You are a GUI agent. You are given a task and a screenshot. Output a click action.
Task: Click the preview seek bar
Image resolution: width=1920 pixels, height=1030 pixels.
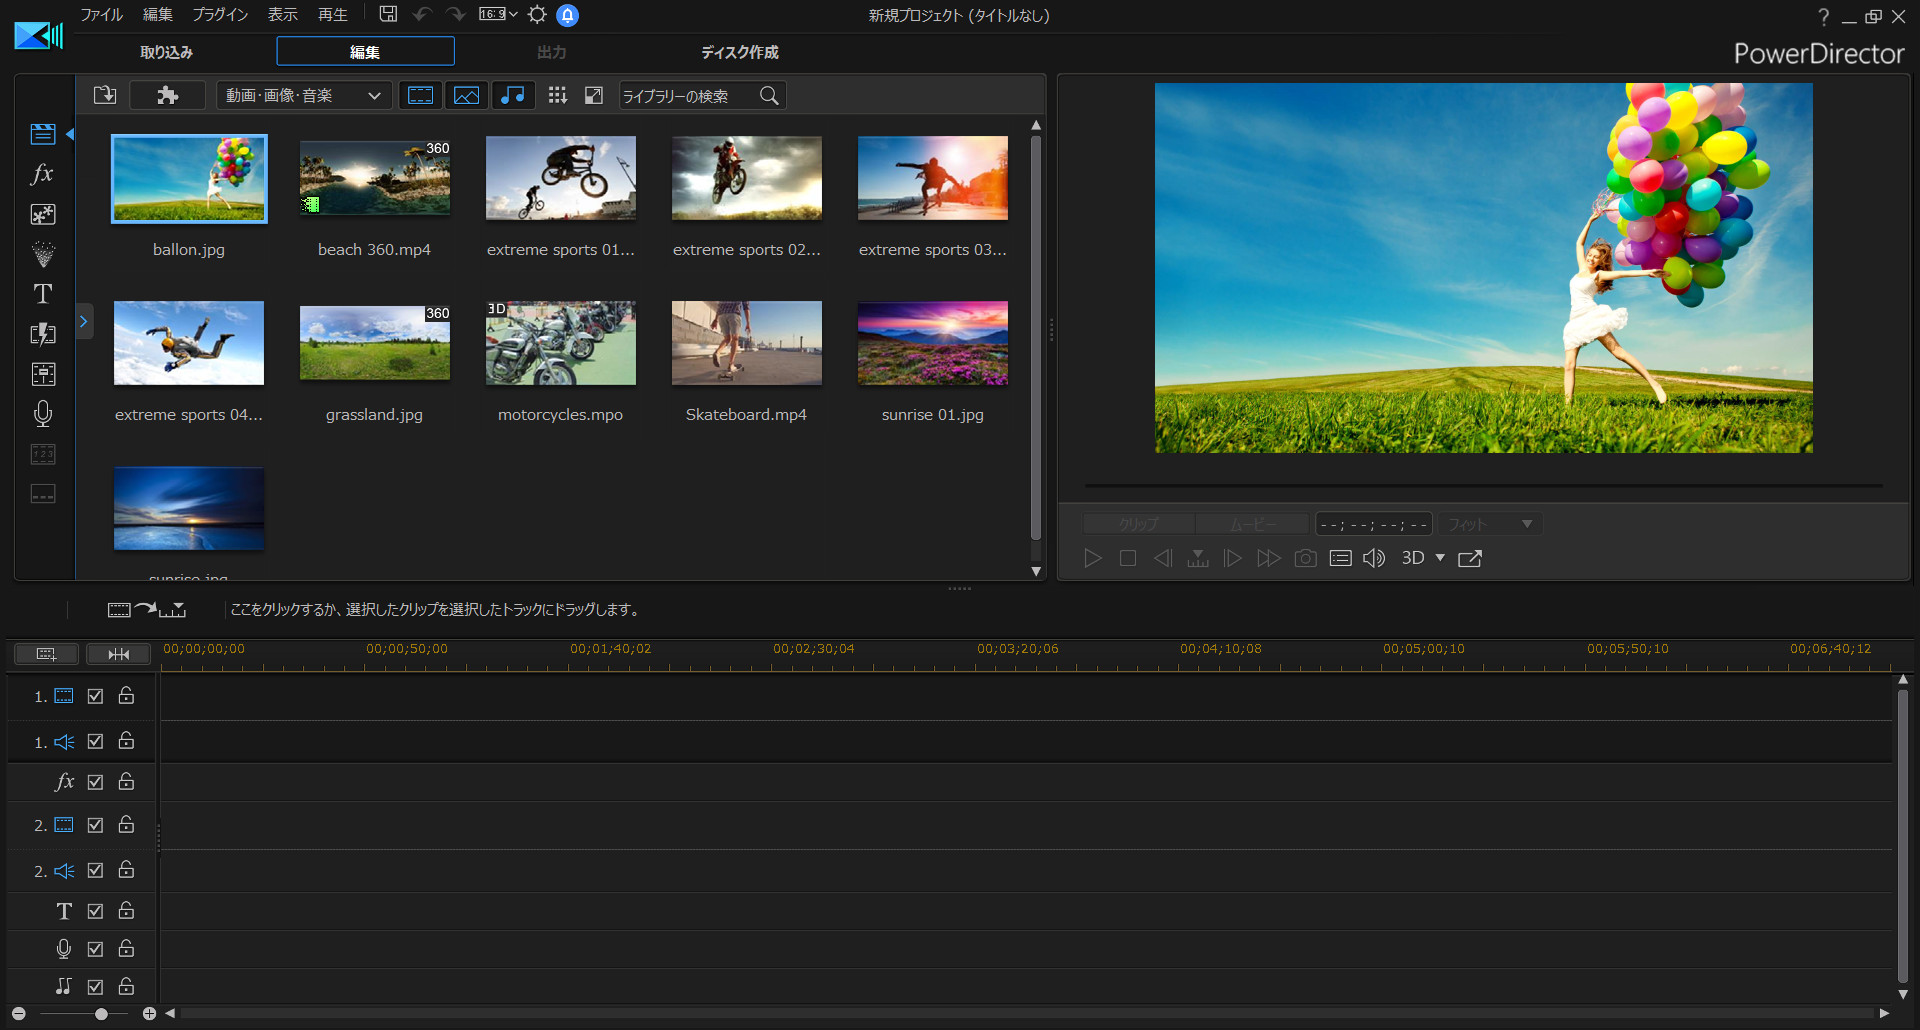tap(1484, 486)
